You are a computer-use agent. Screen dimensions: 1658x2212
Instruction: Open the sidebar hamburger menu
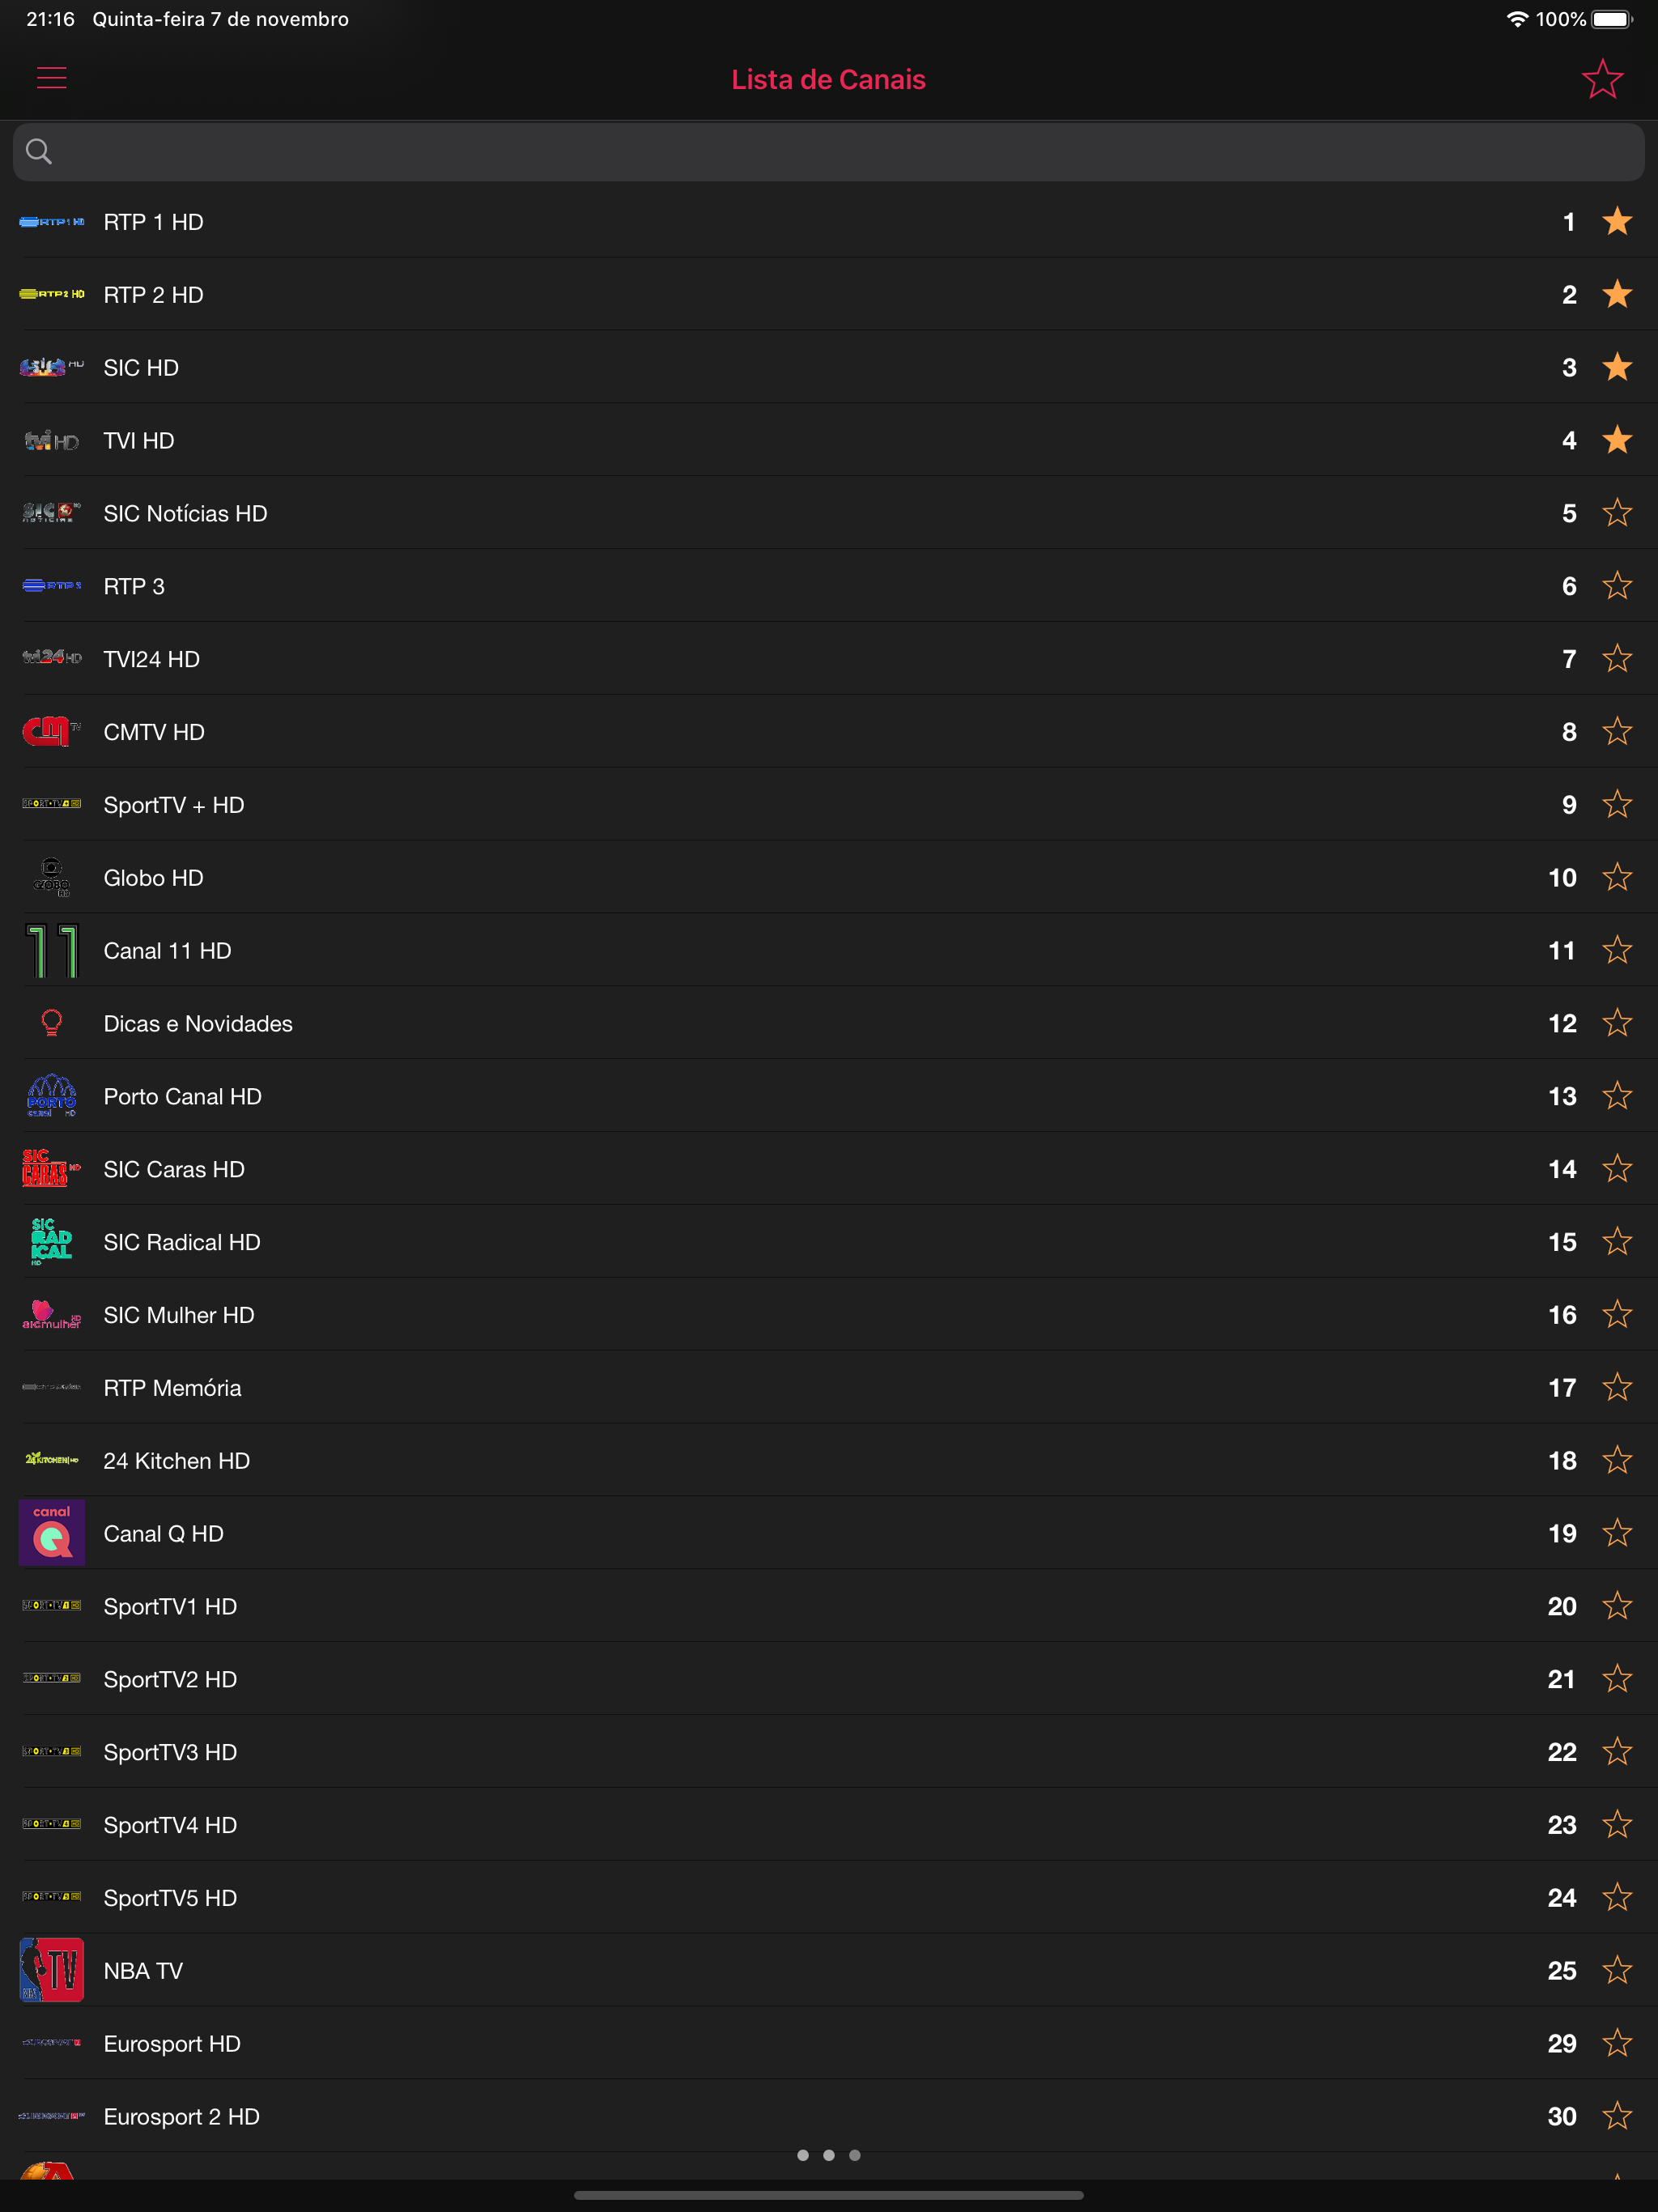coord(52,78)
